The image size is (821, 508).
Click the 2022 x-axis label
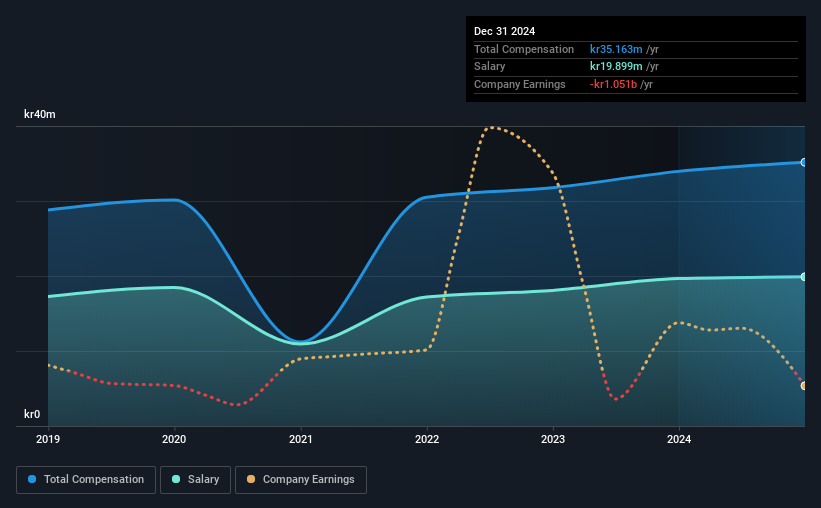pyautogui.click(x=427, y=439)
